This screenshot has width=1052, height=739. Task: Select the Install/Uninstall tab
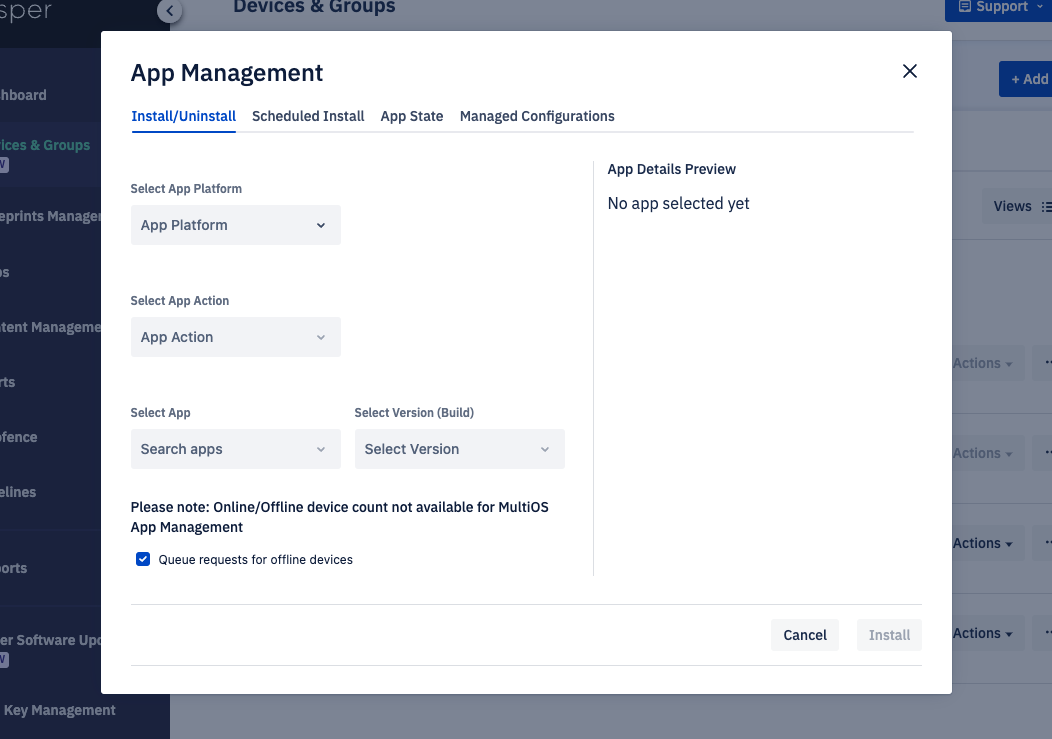pyautogui.click(x=183, y=116)
